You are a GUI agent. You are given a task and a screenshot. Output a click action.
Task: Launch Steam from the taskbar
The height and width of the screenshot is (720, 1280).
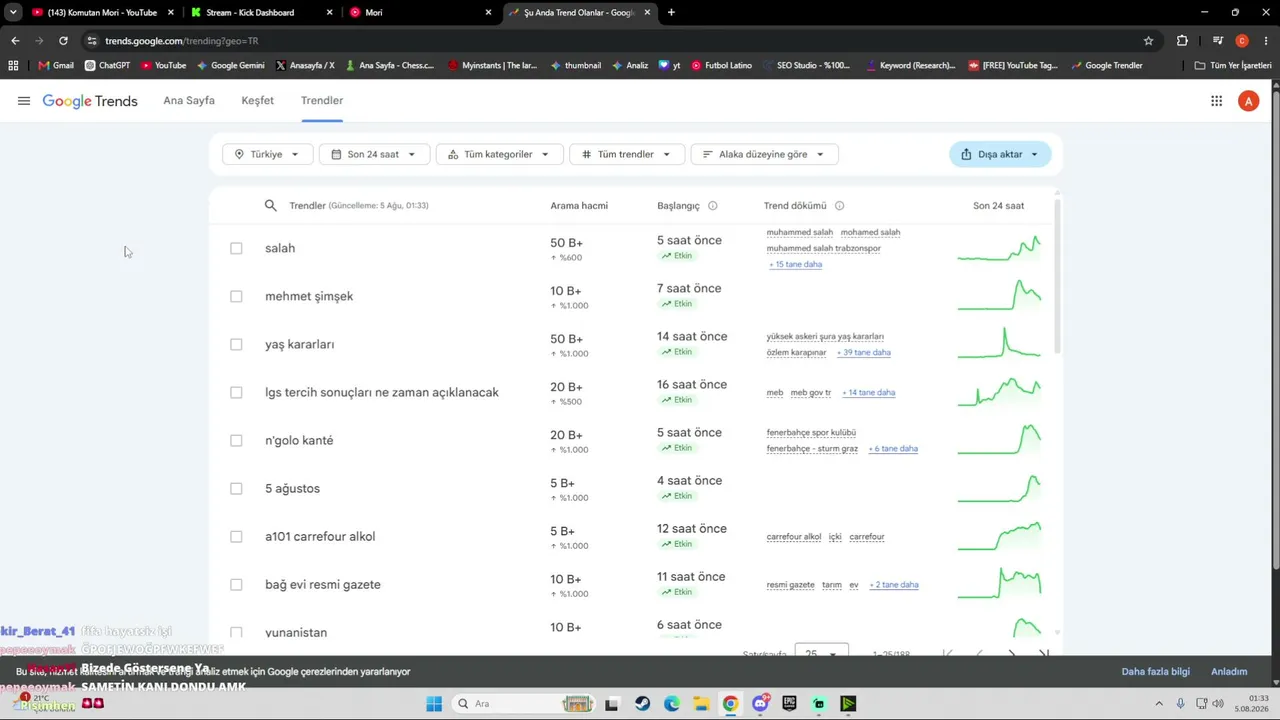642,704
